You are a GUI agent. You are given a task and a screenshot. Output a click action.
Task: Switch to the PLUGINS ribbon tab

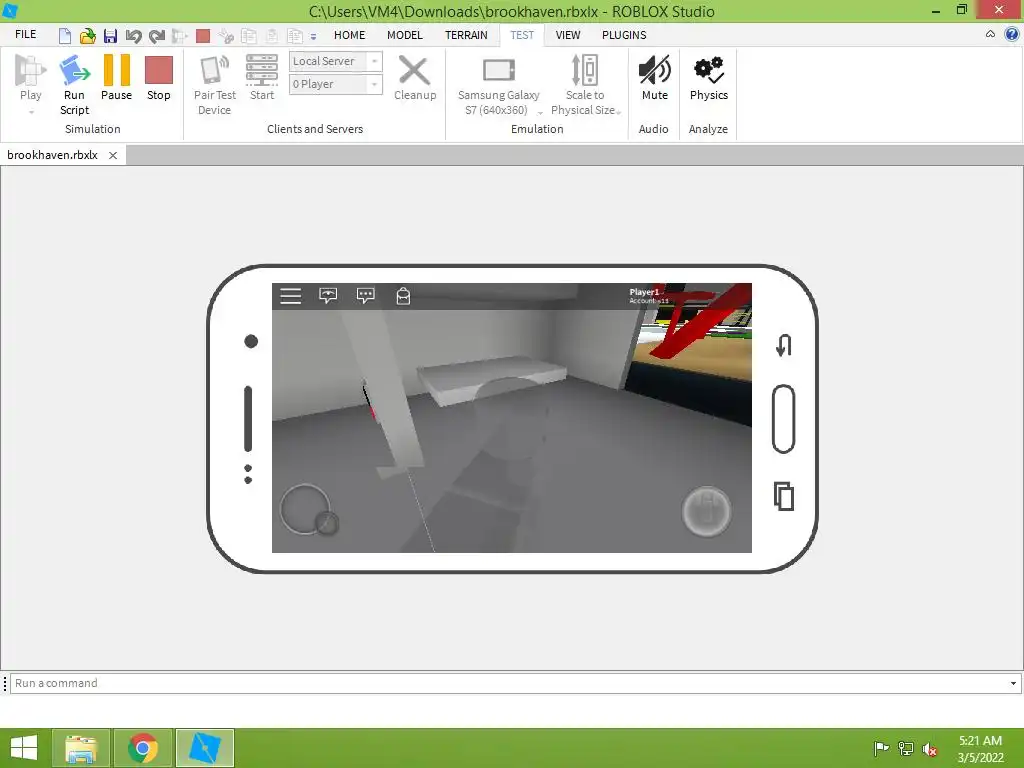click(624, 35)
